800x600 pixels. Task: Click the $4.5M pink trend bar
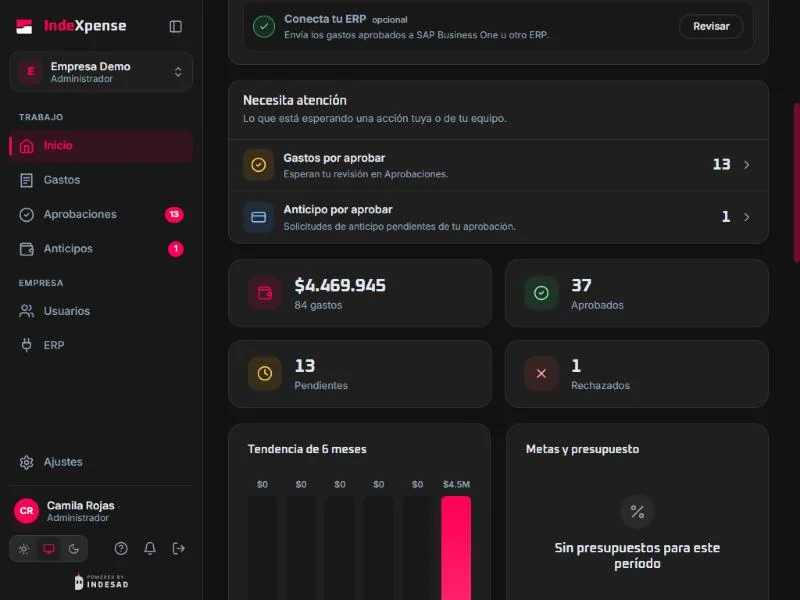coord(456,548)
